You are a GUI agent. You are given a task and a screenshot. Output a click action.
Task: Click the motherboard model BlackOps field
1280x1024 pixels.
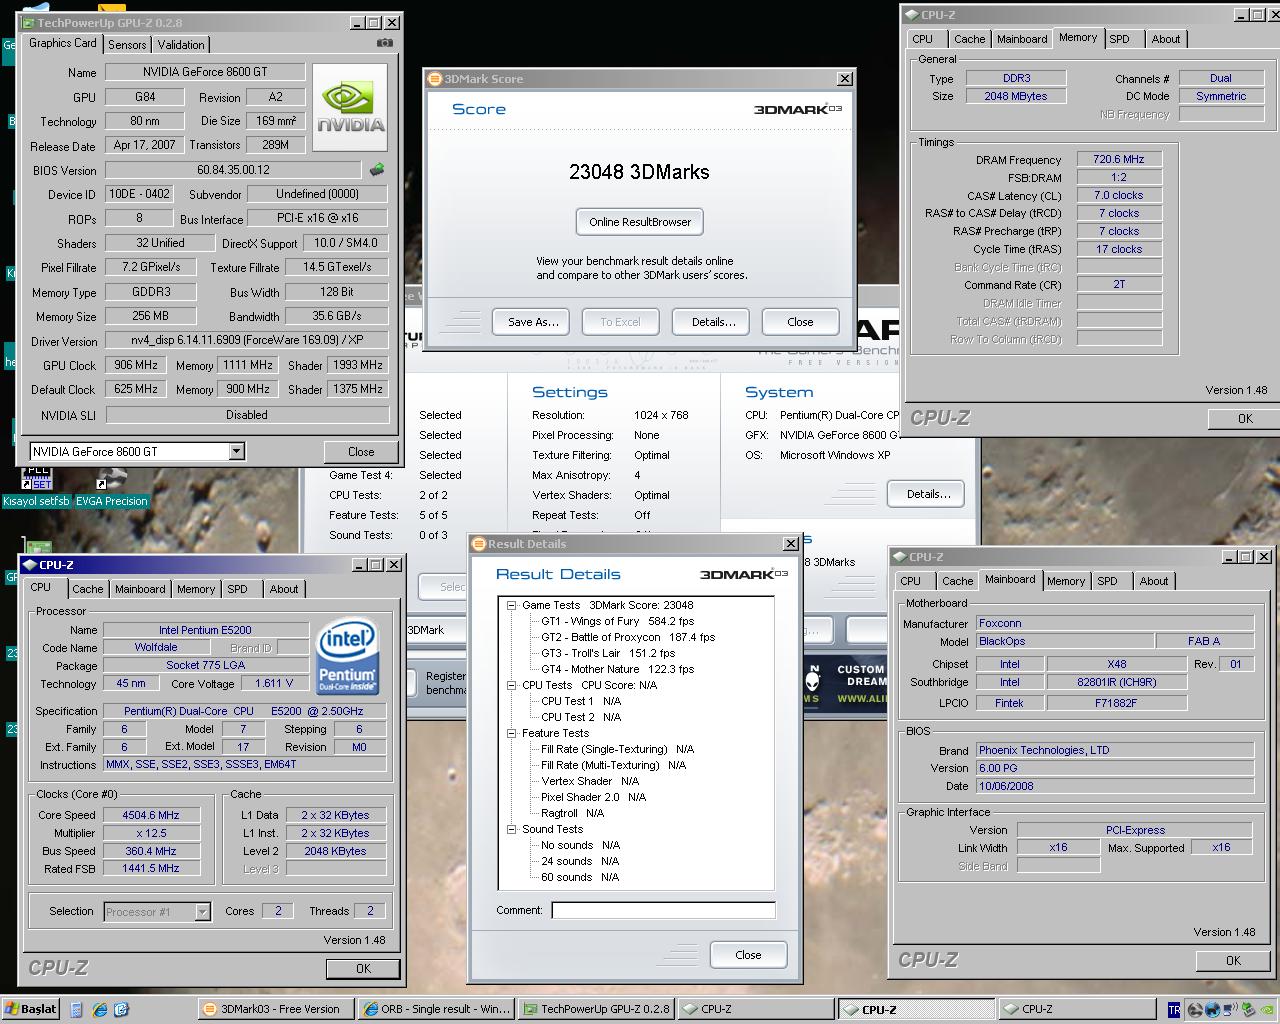[1064, 641]
